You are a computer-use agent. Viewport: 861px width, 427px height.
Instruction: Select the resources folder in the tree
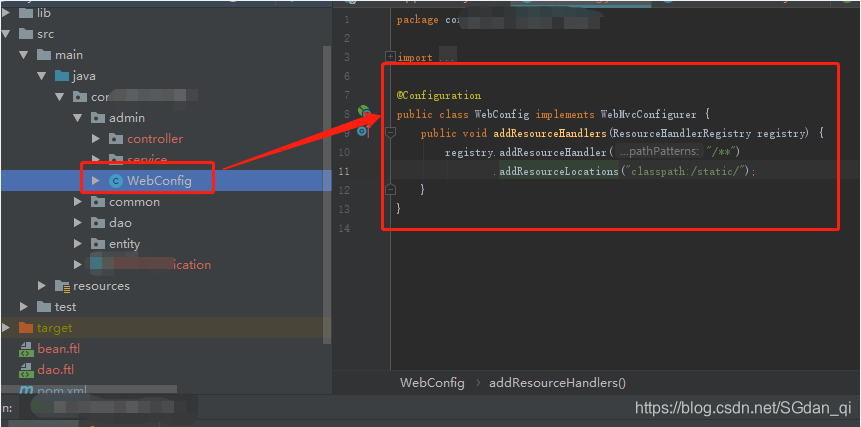click(x=101, y=285)
